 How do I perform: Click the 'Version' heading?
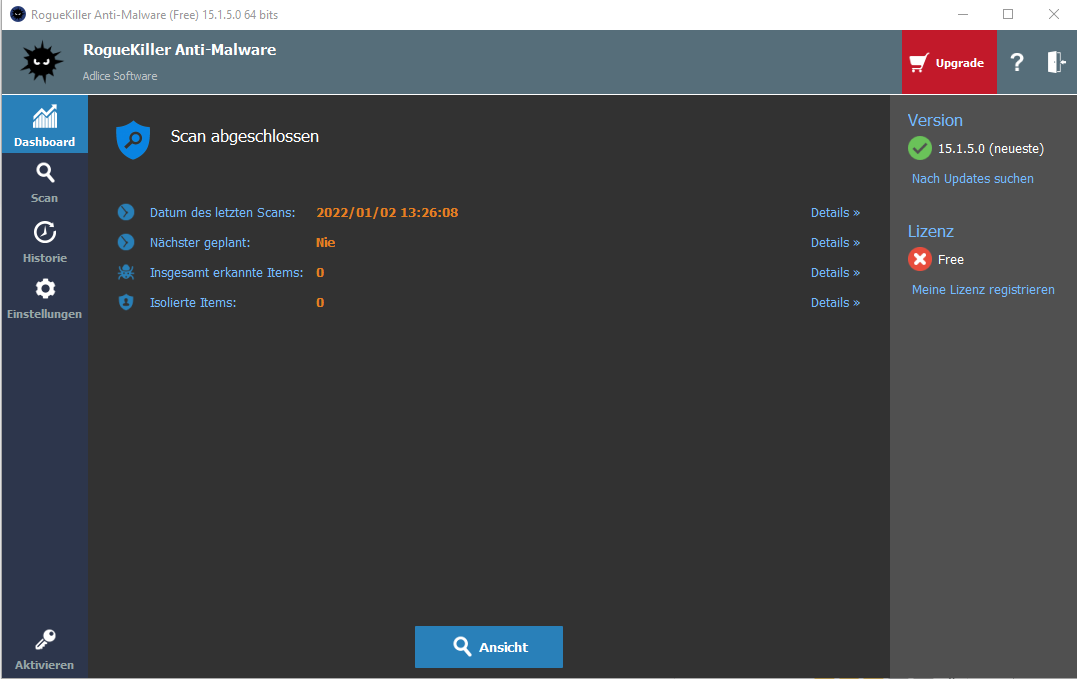935,120
